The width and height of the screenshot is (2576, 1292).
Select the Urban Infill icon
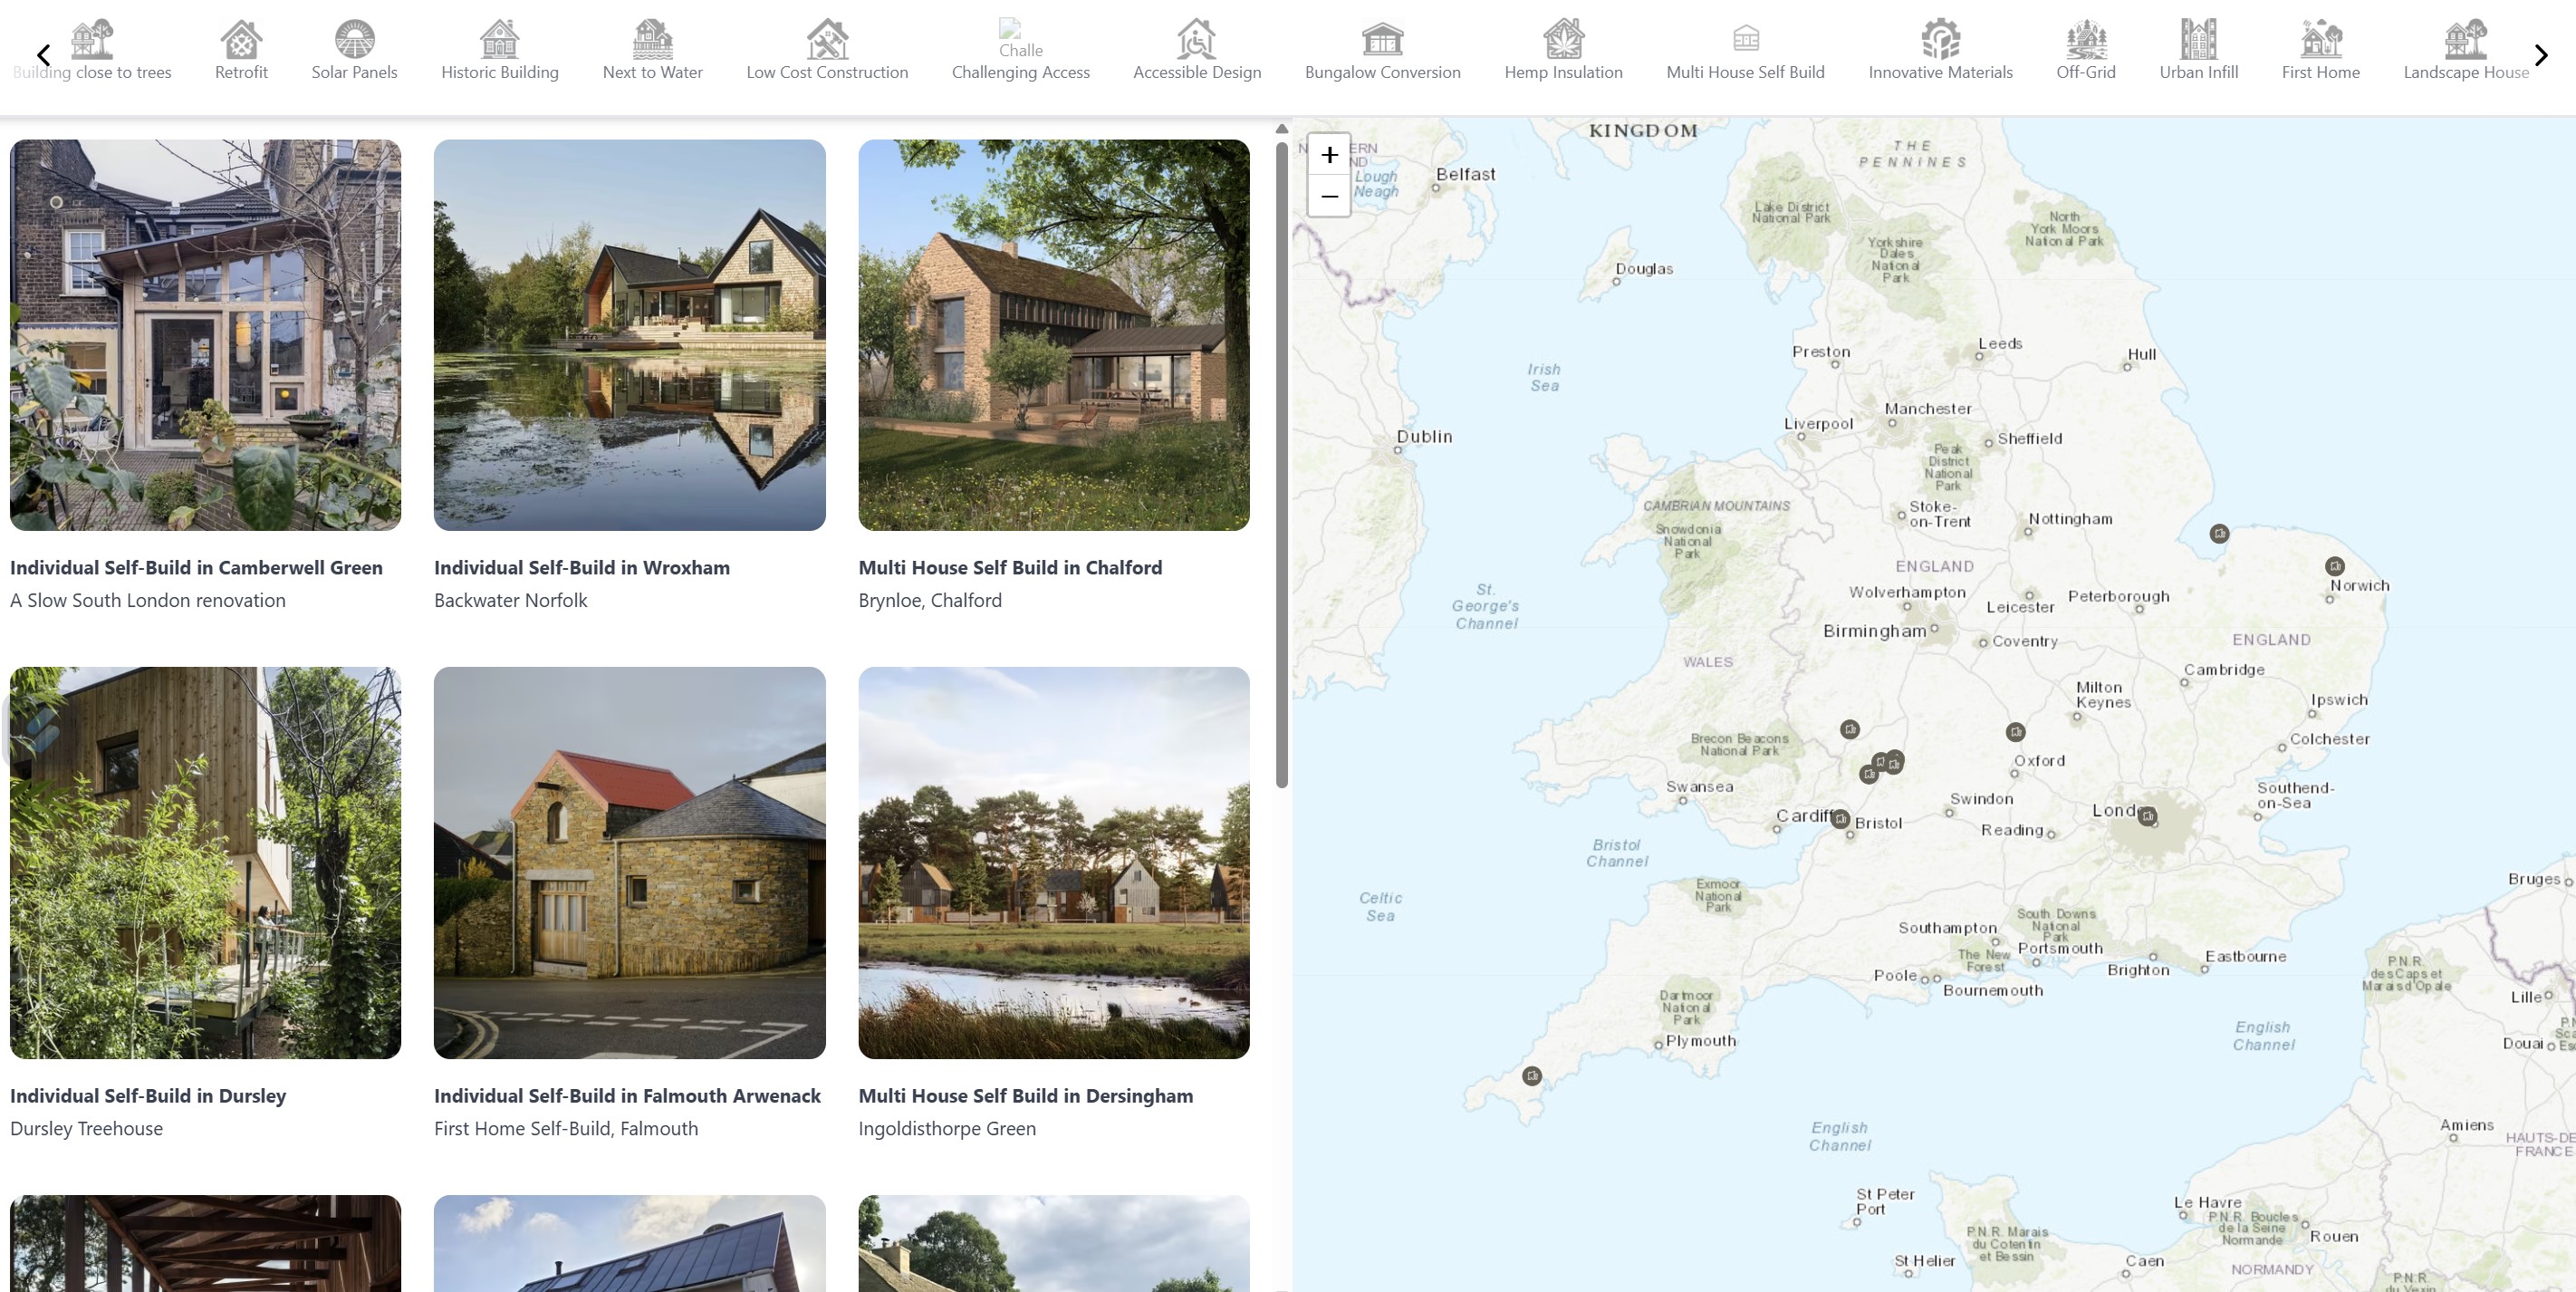click(2199, 40)
